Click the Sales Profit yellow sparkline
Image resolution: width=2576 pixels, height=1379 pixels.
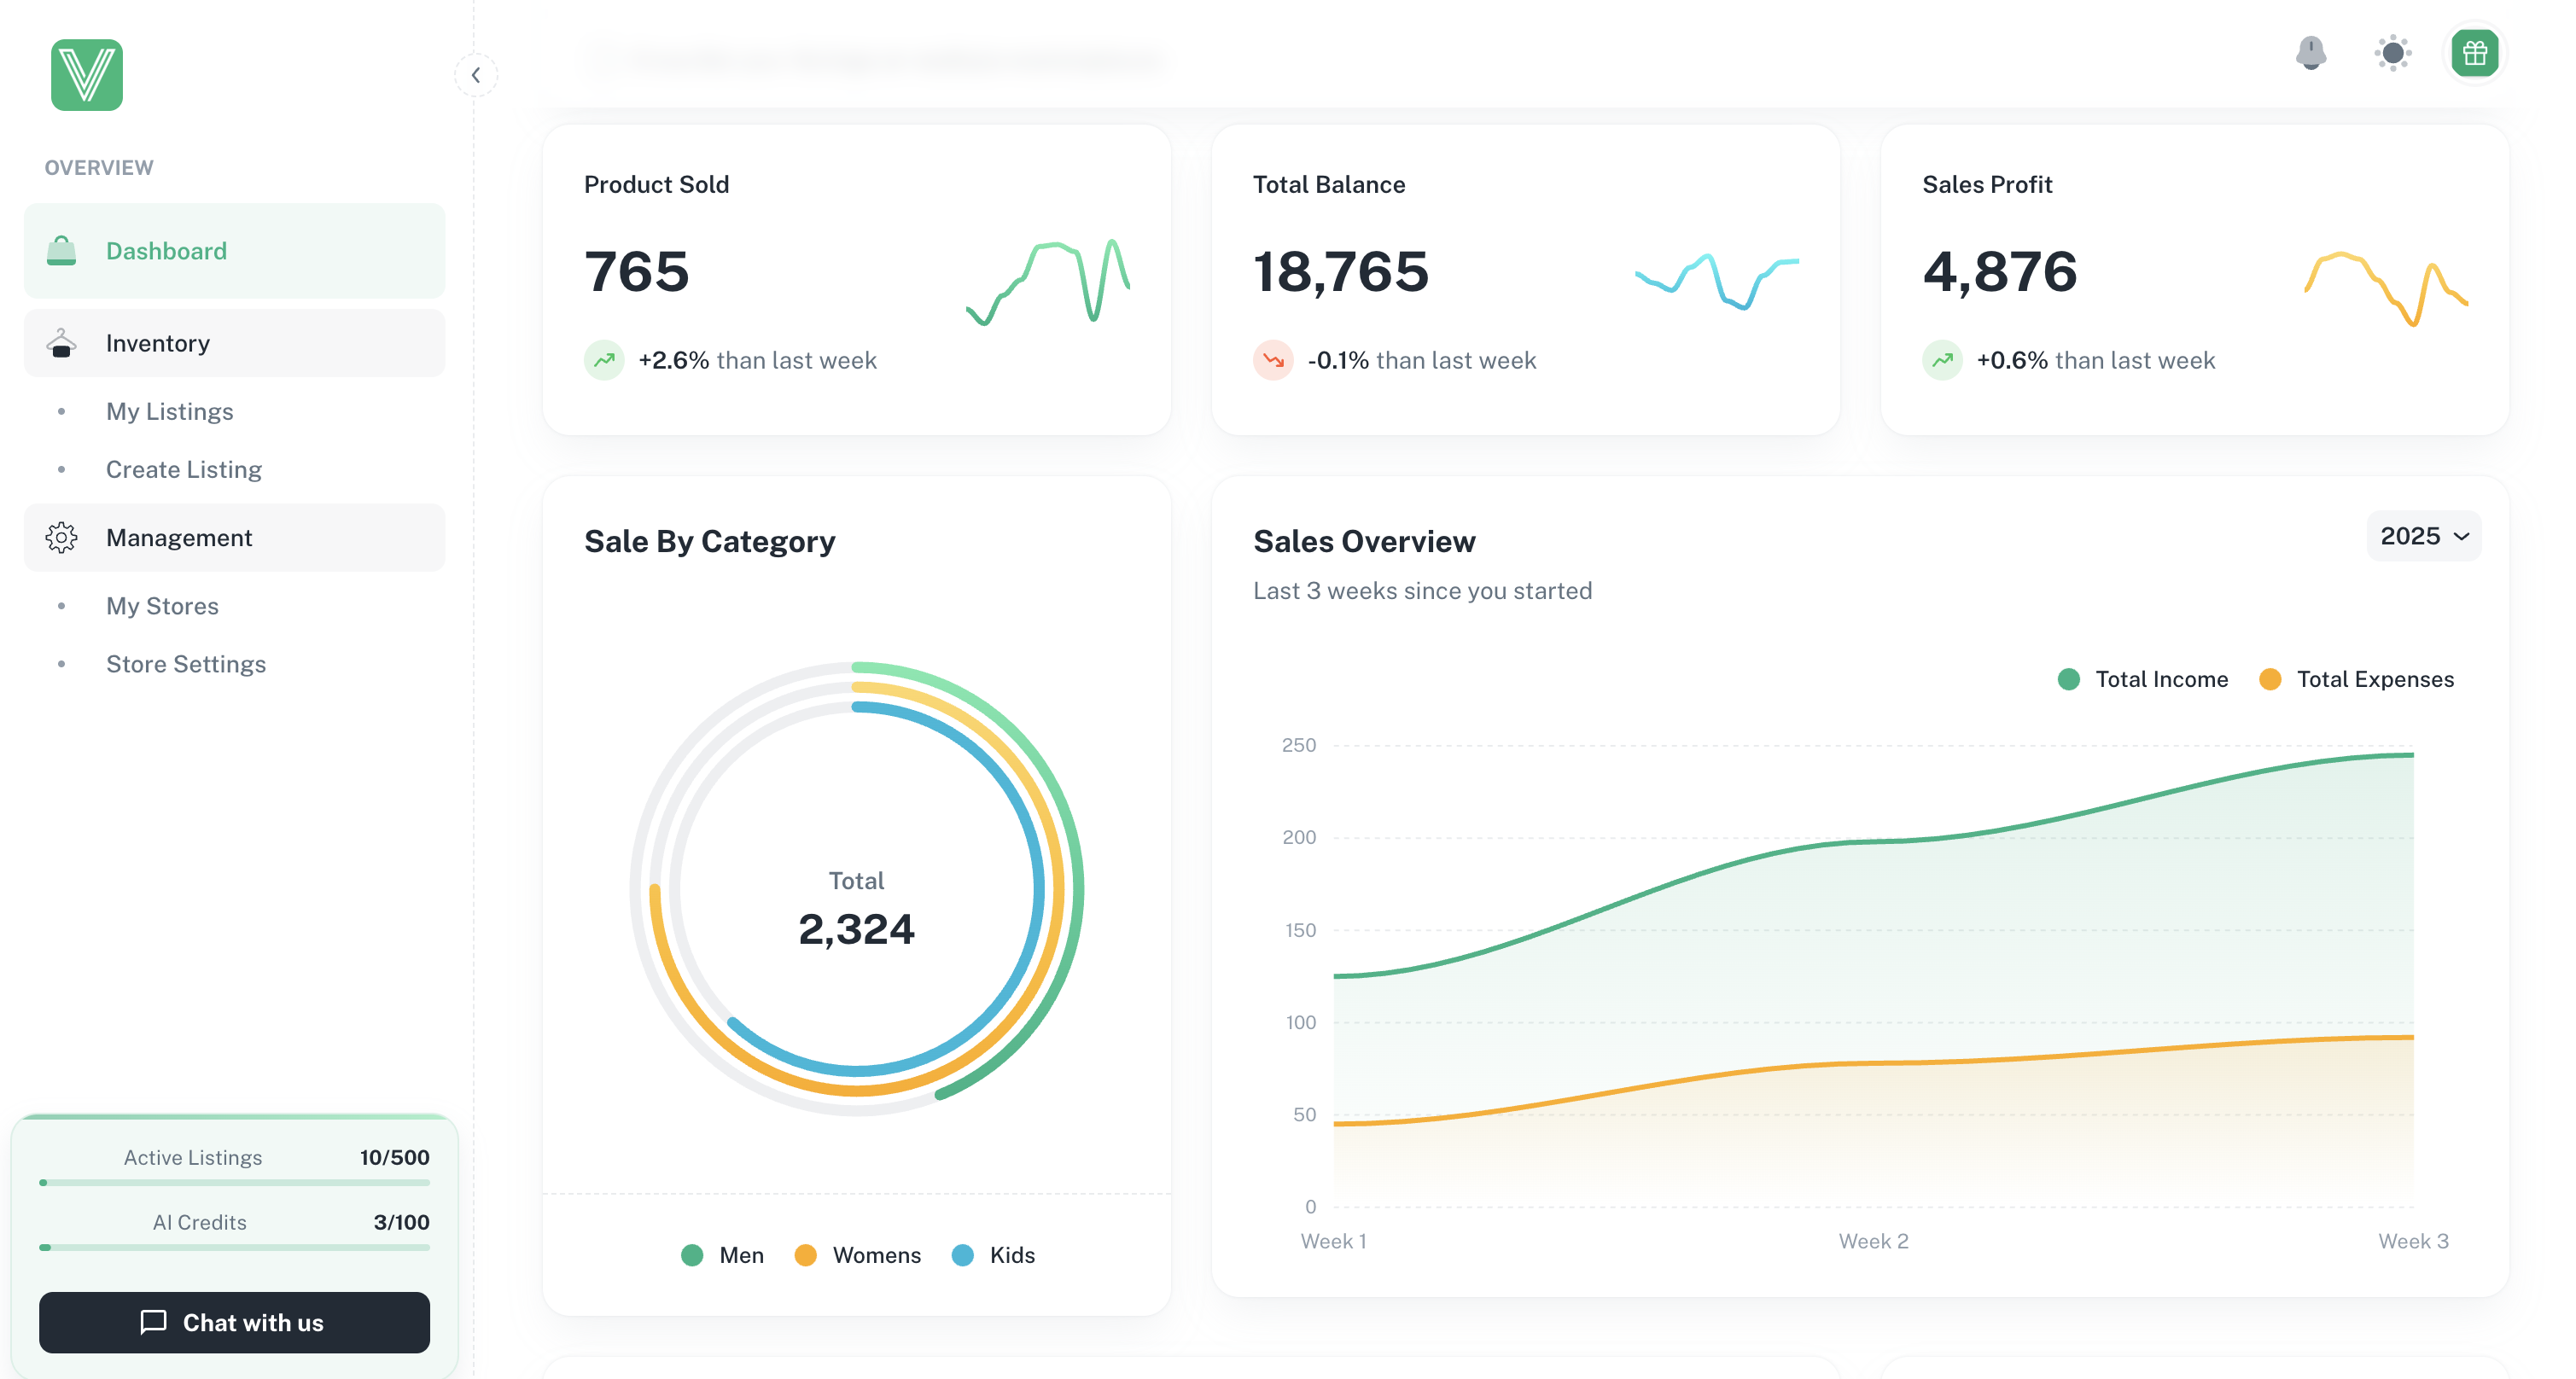pos(2386,289)
